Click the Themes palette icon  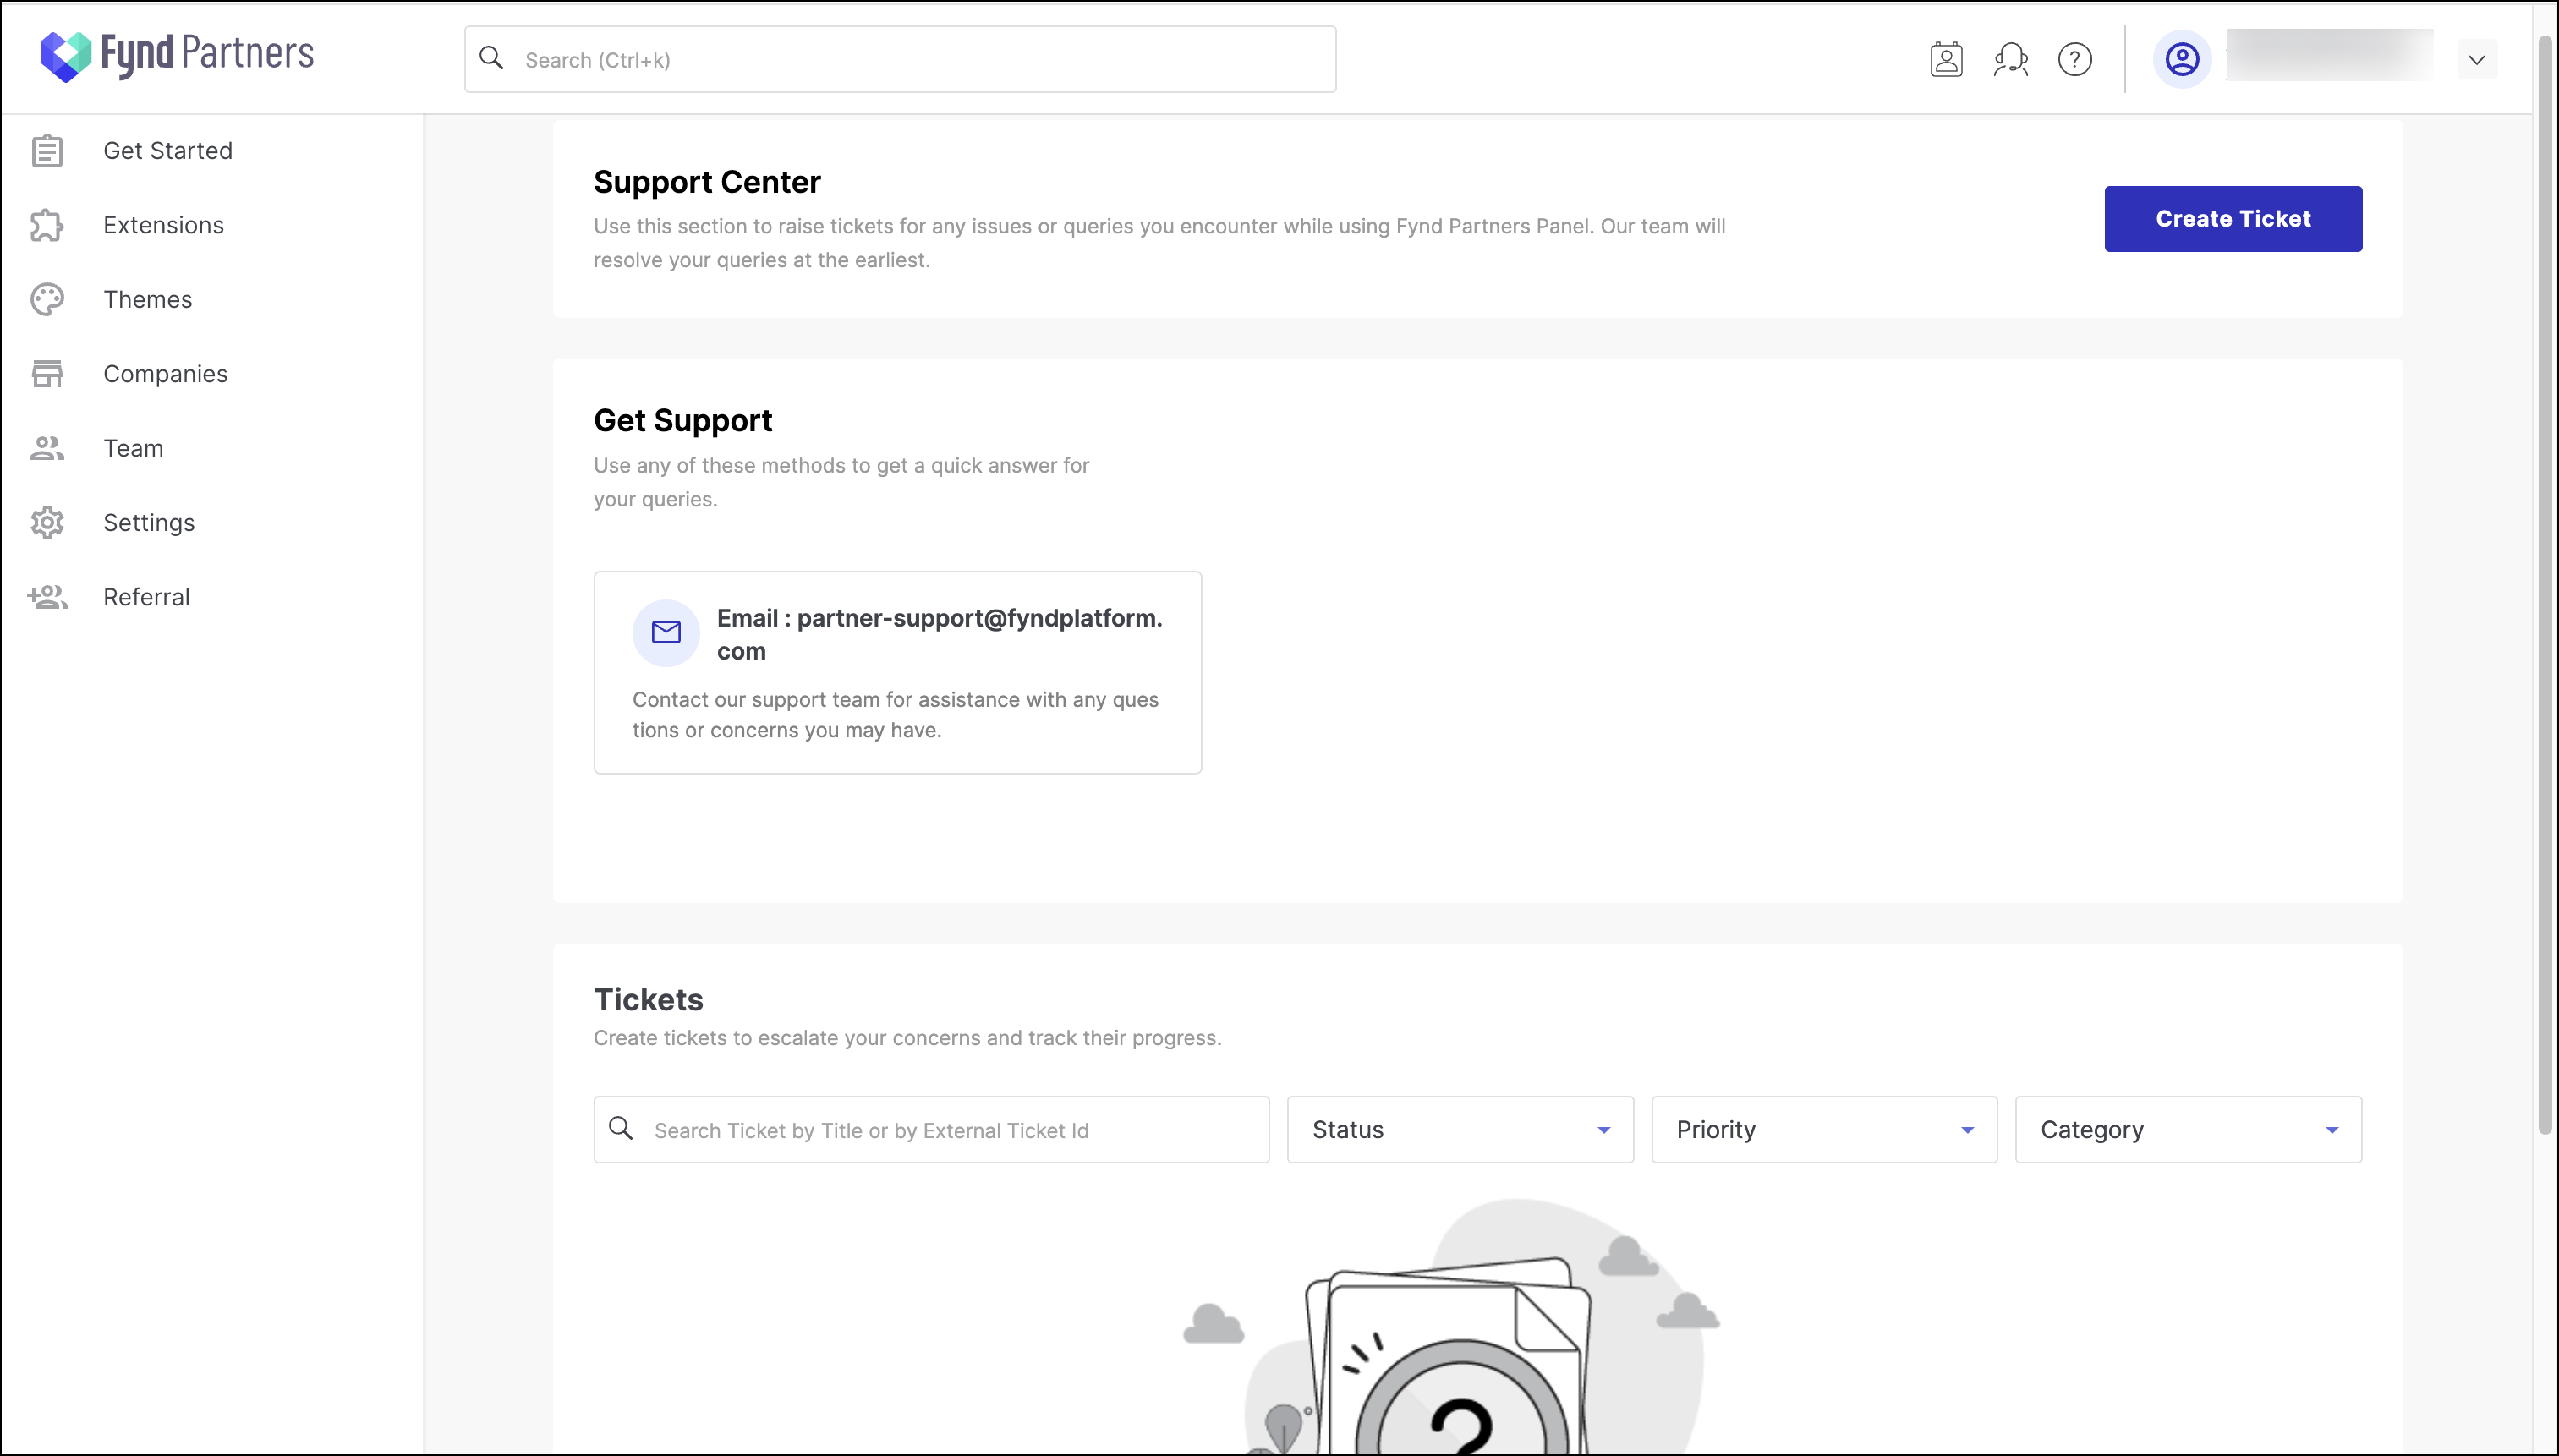(47, 299)
